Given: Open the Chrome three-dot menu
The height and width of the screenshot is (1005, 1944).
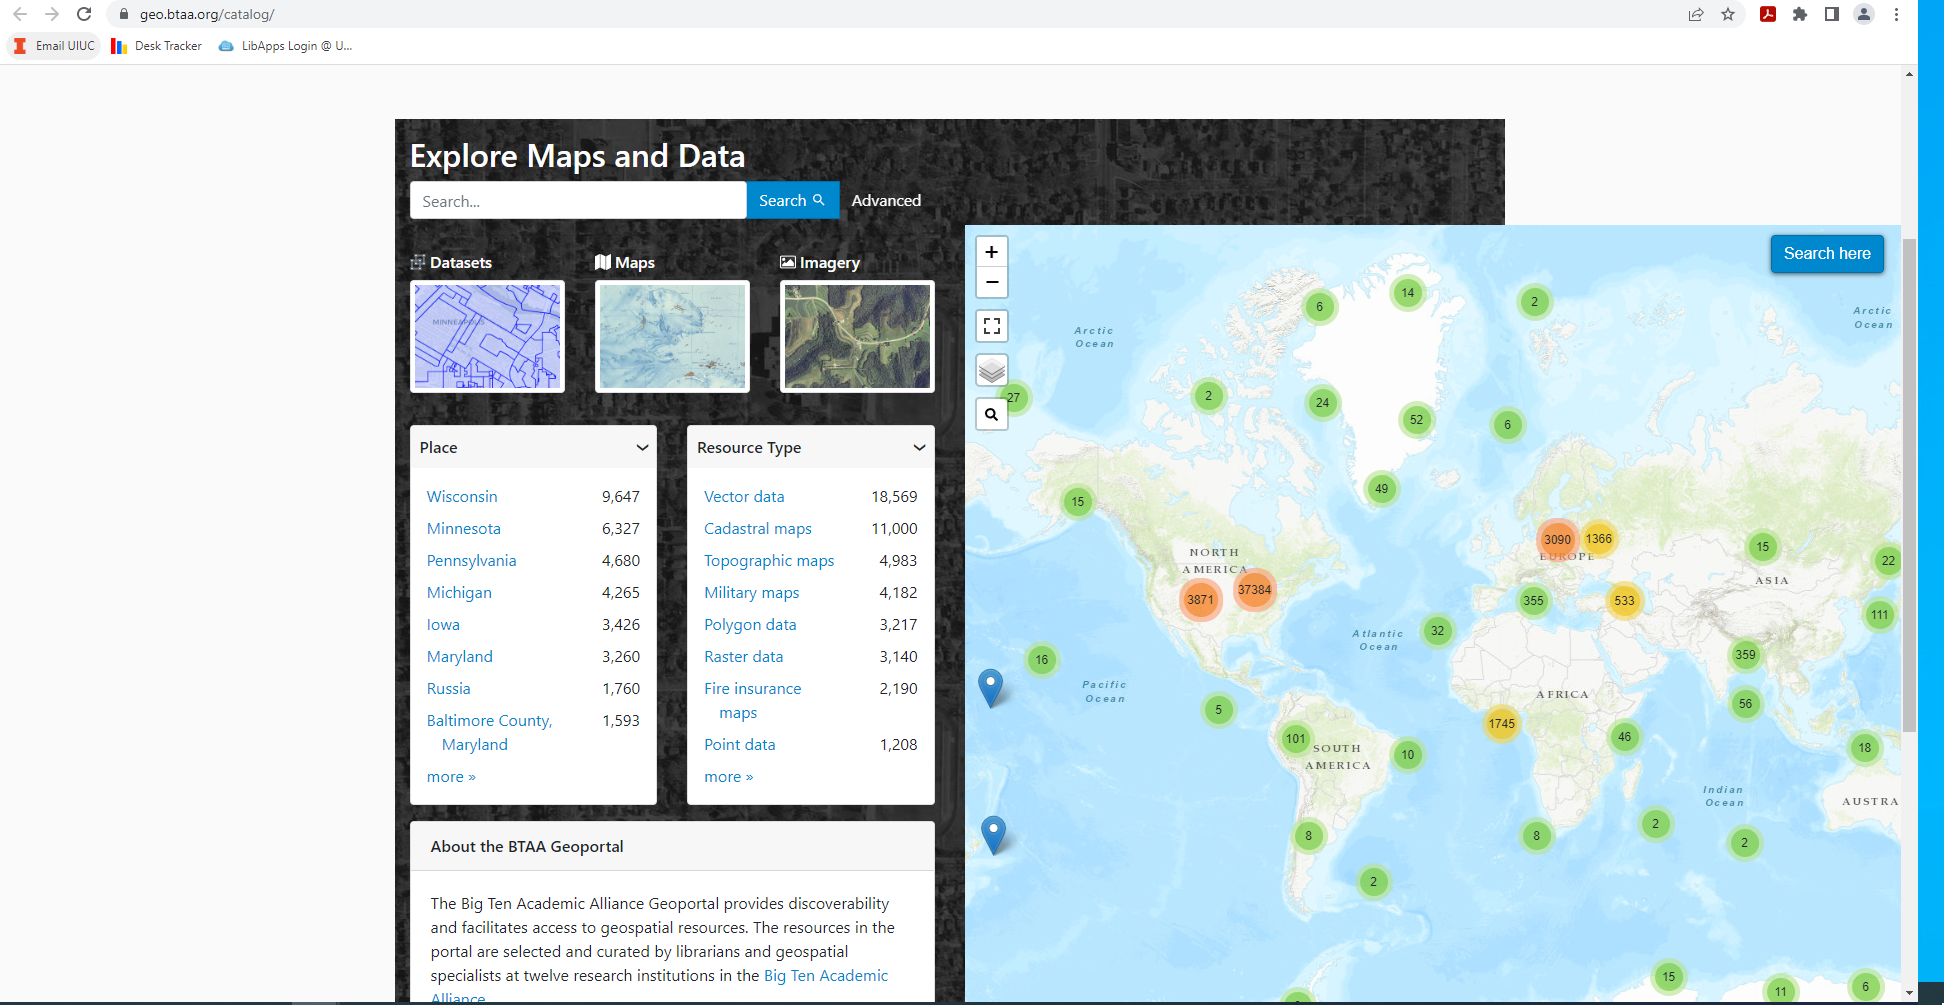Looking at the screenshot, I should point(1896,14).
